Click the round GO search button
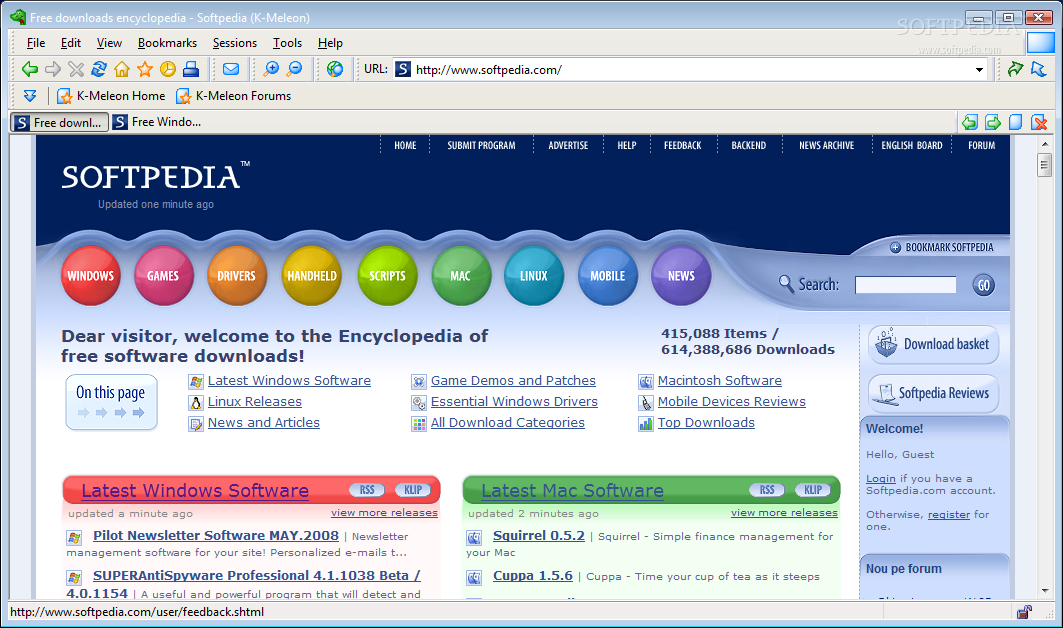Viewport: 1063px width, 628px height. pyautogui.click(x=984, y=285)
